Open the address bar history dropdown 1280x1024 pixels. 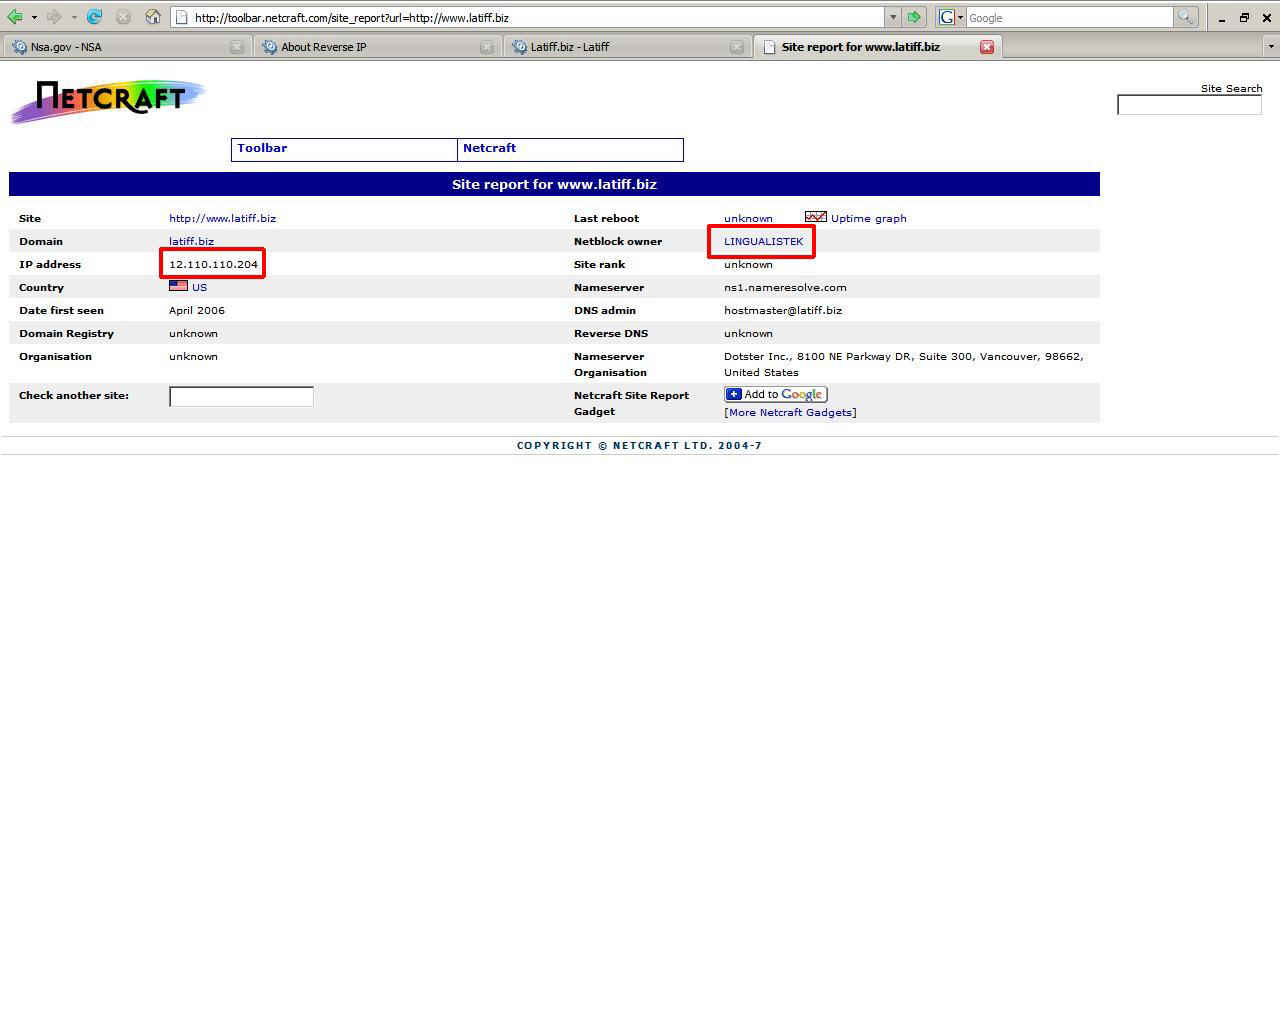[x=892, y=17]
